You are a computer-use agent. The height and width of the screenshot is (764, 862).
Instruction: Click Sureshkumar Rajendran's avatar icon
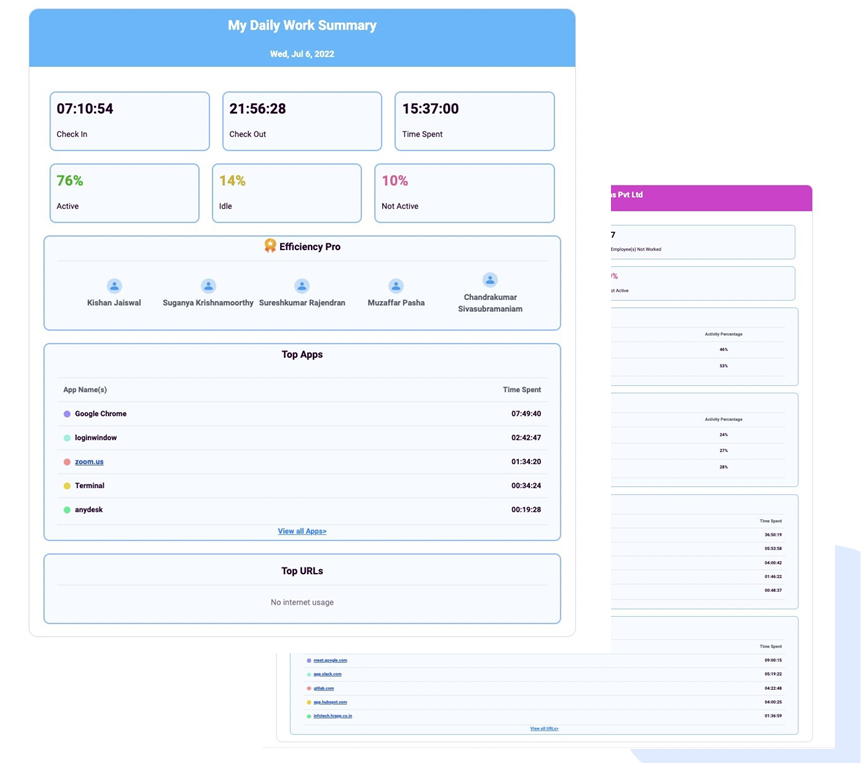click(302, 286)
